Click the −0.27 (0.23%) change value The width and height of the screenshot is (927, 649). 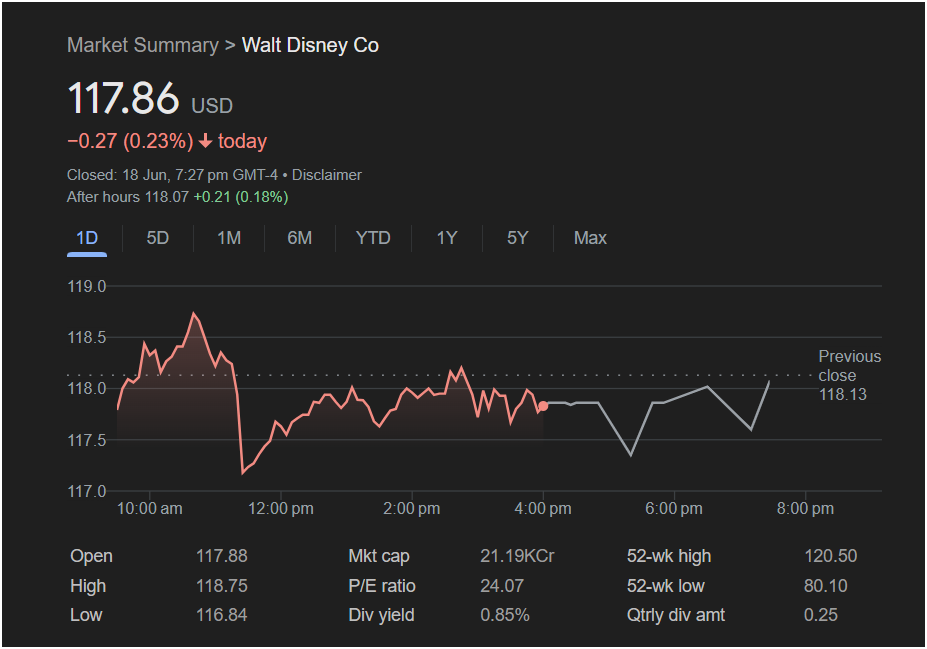tap(130, 141)
